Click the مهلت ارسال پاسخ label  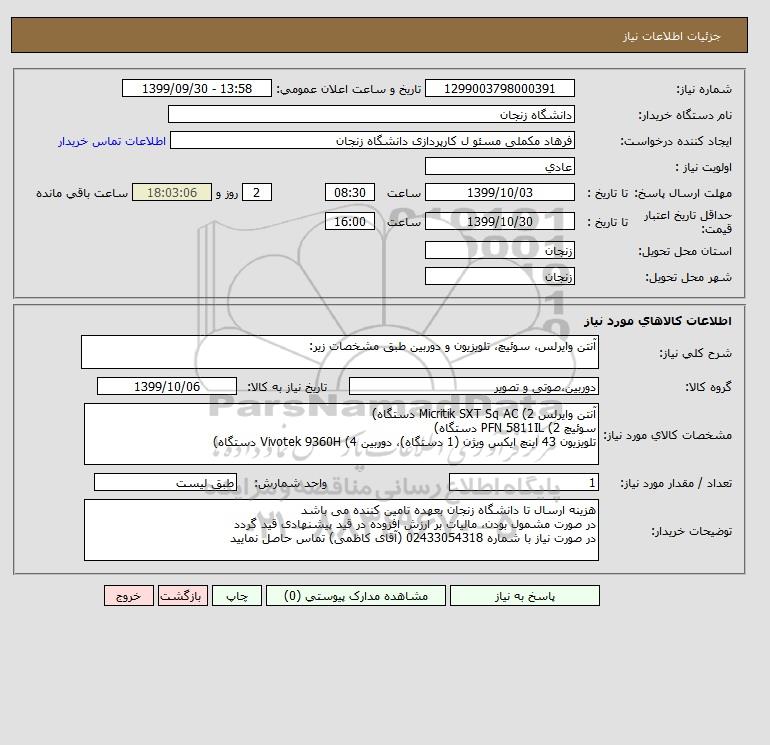pos(683,193)
